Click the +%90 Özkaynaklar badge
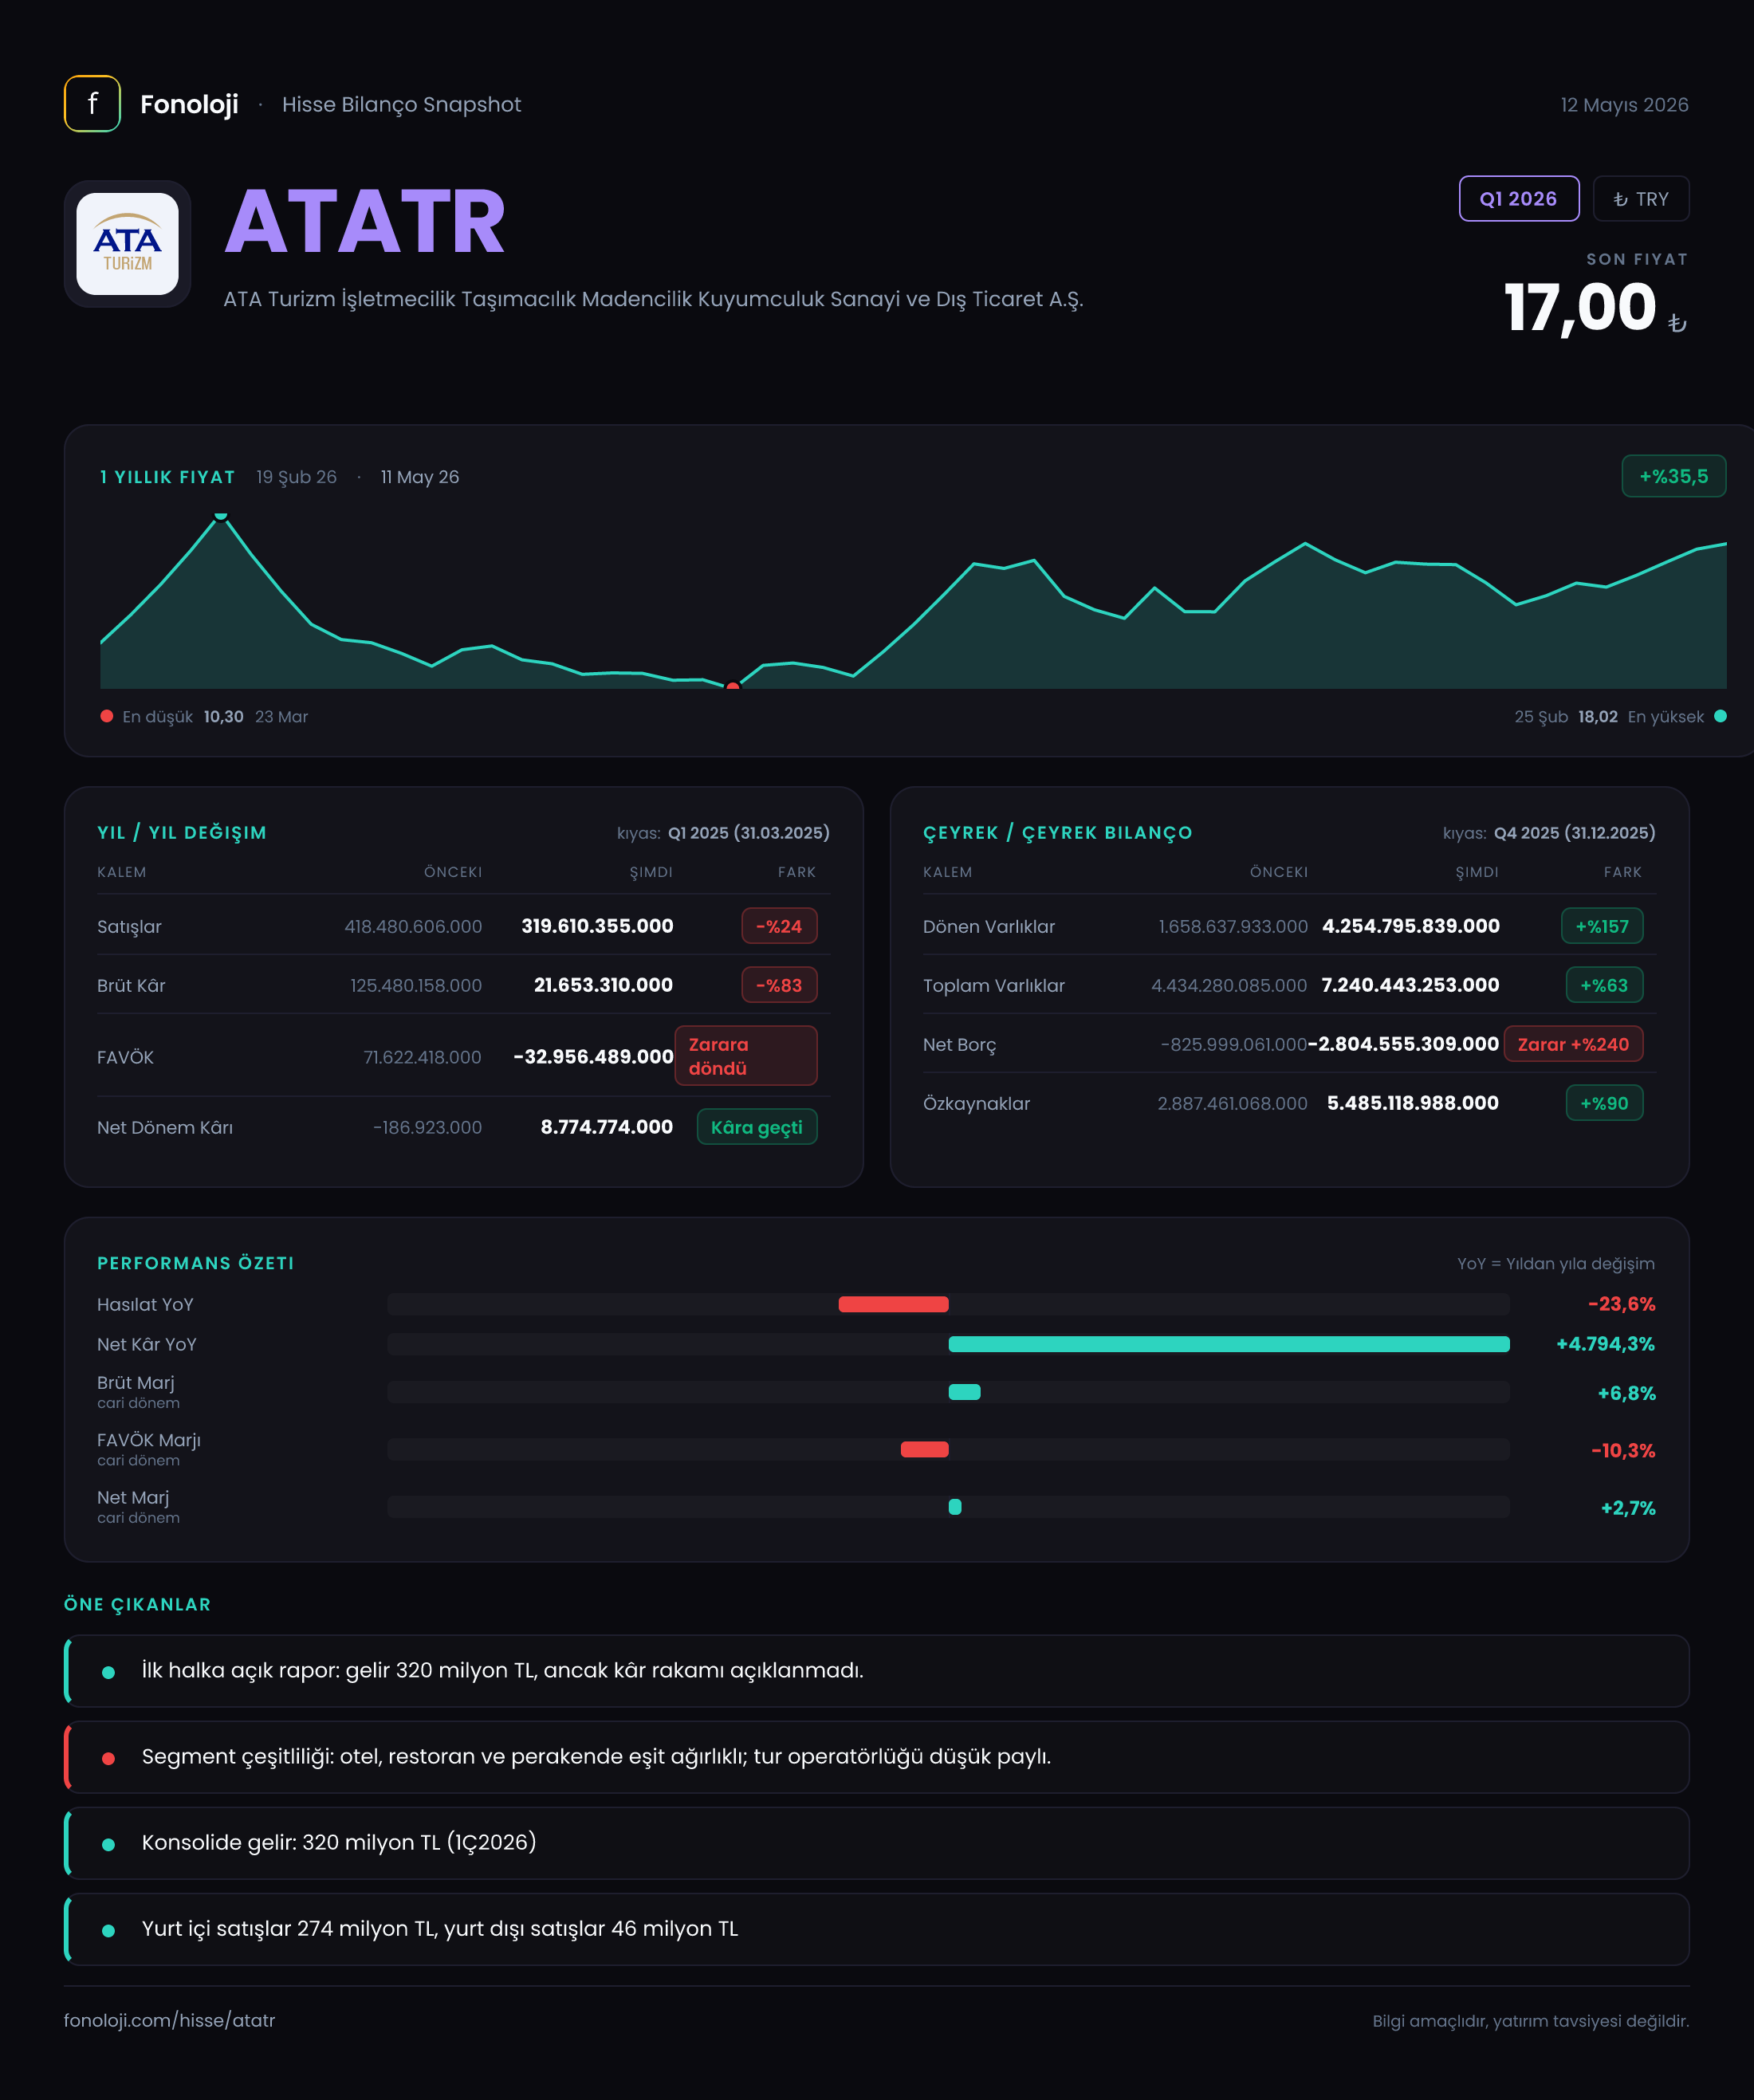Image resolution: width=1754 pixels, height=2100 pixels. [x=1604, y=1103]
